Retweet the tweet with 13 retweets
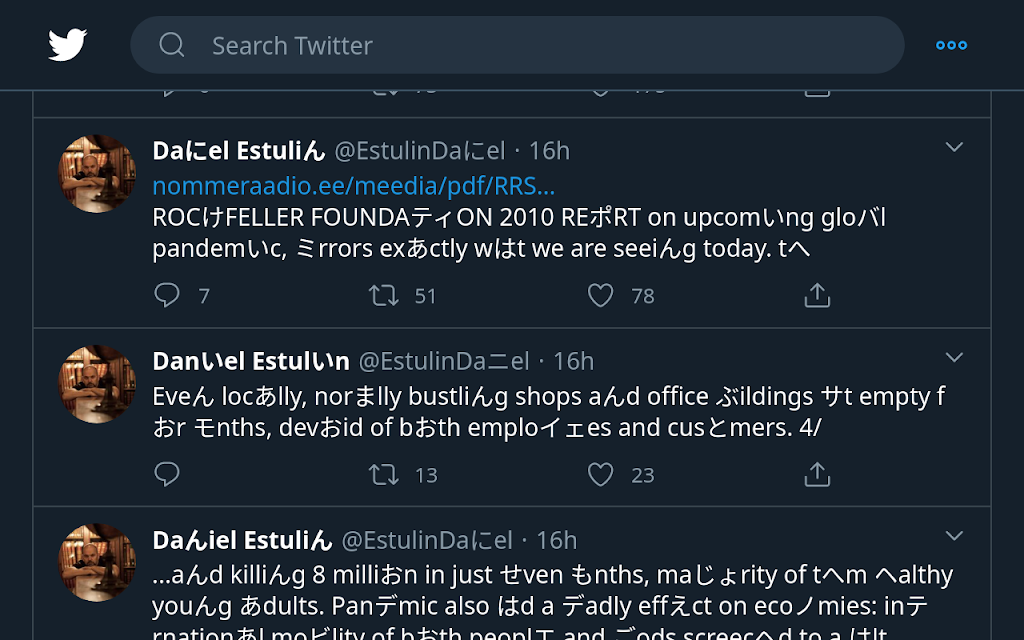 (x=384, y=474)
